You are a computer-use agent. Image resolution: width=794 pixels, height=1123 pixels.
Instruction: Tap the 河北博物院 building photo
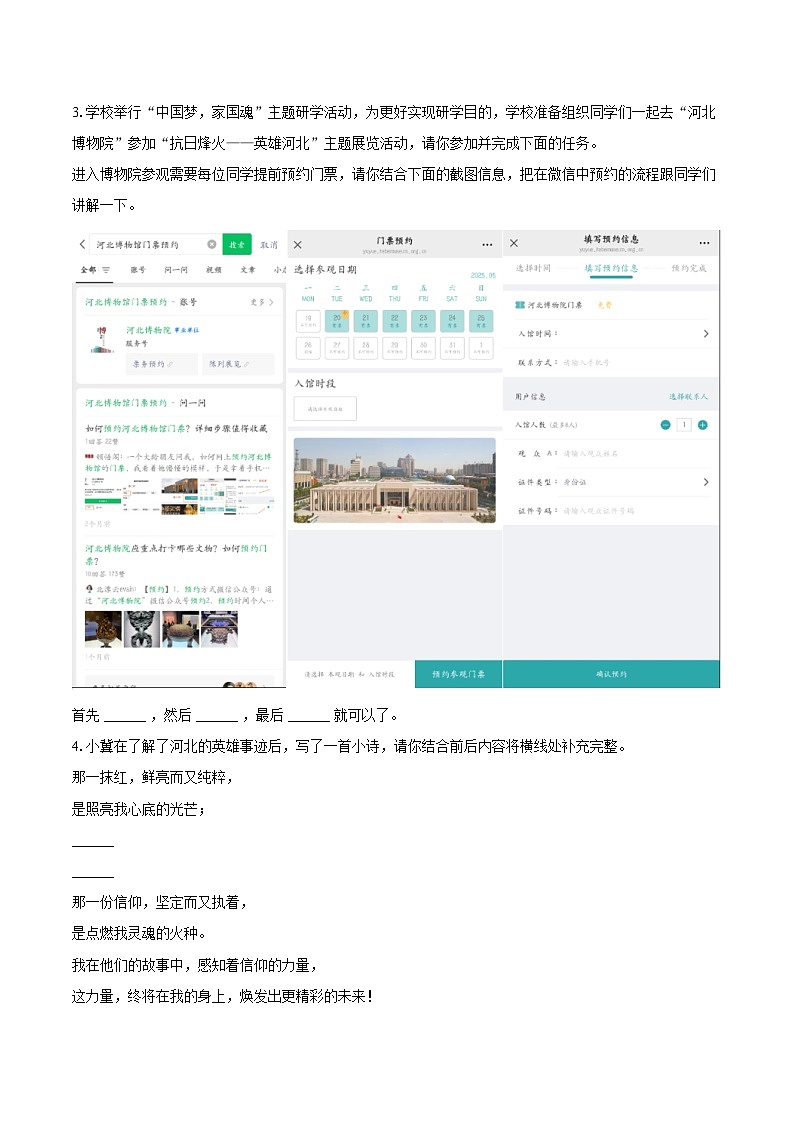(394, 480)
